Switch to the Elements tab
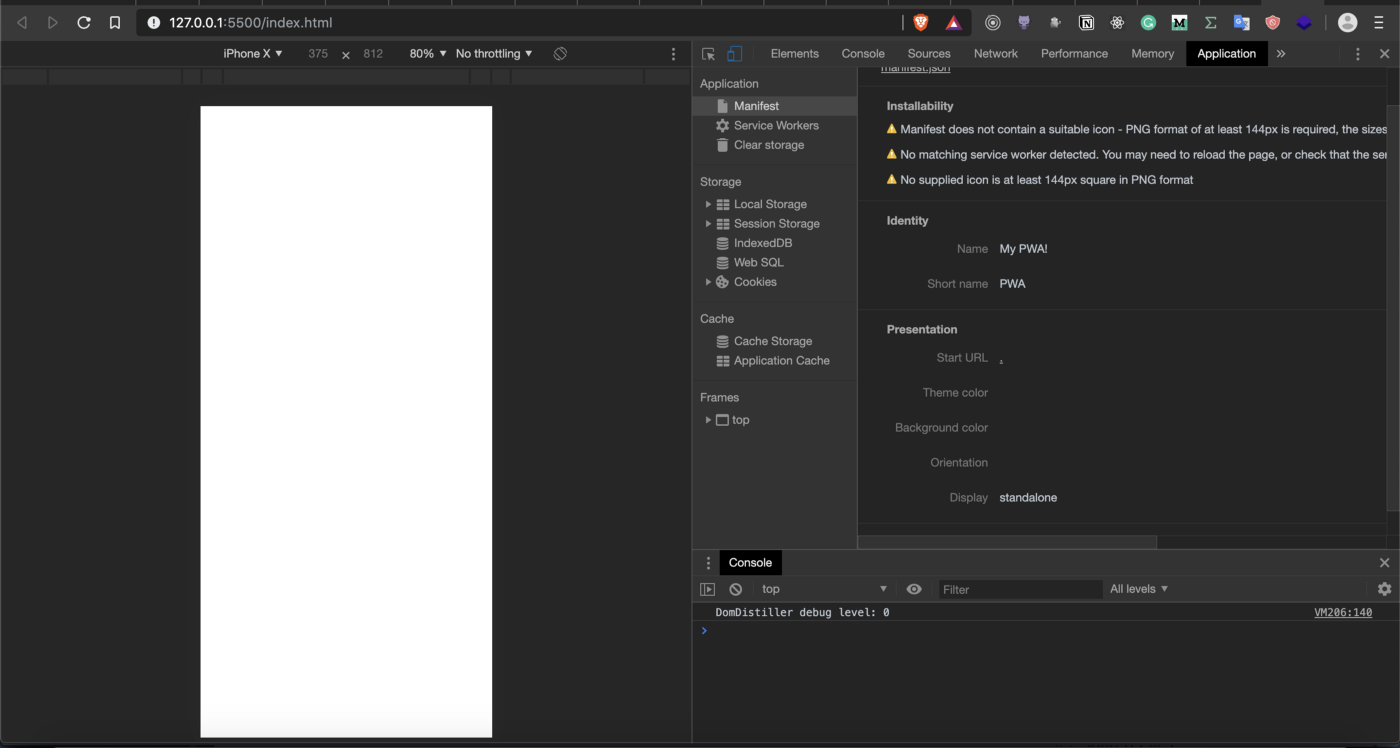This screenshot has height=748, width=1400. click(x=794, y=54)
